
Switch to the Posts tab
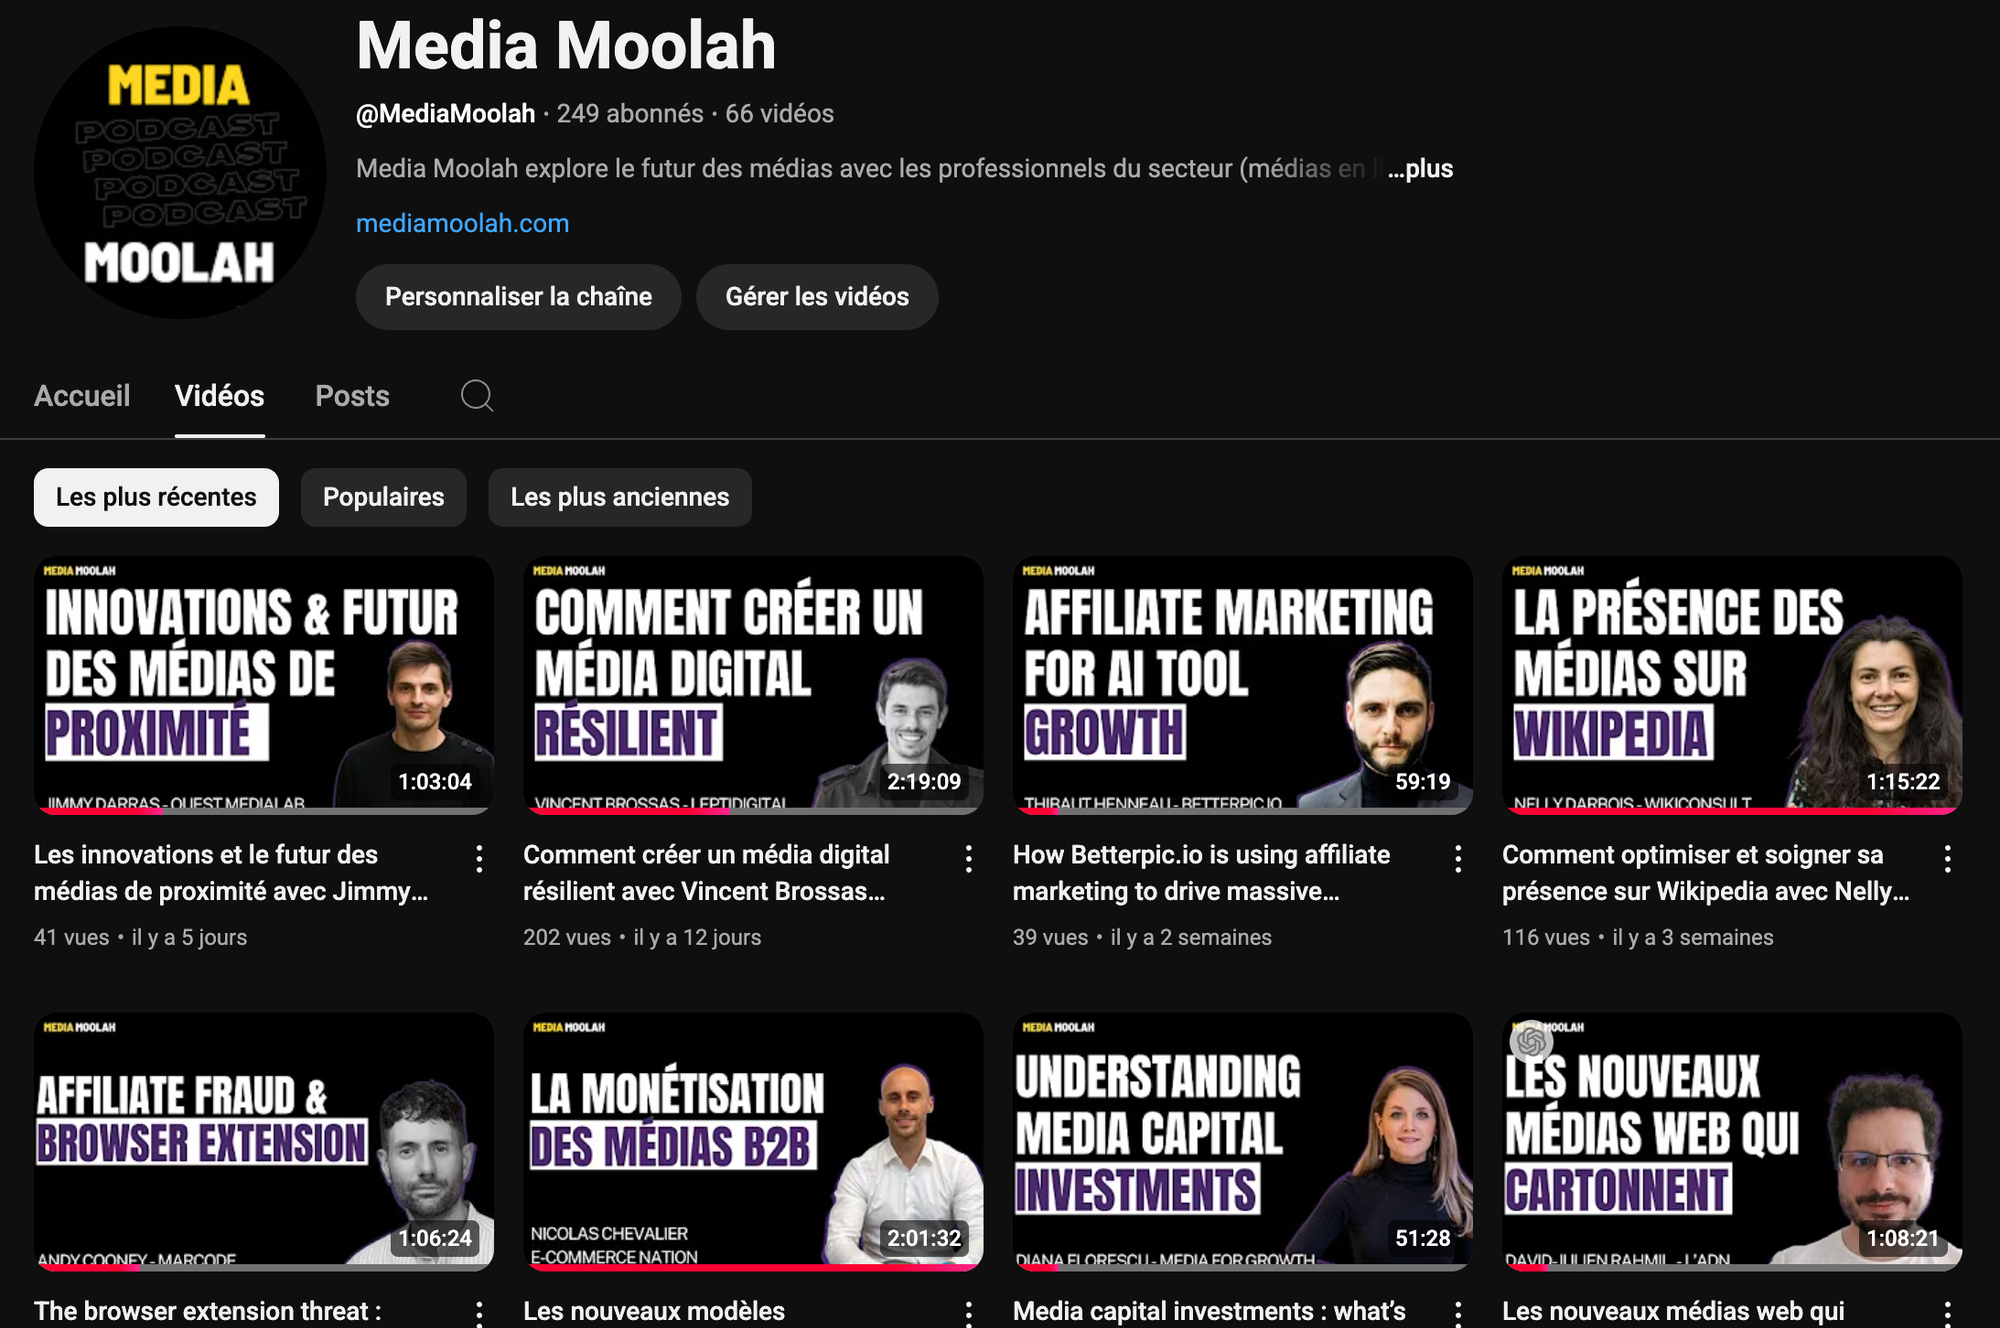pyautogui.click(x=352, y=396)
